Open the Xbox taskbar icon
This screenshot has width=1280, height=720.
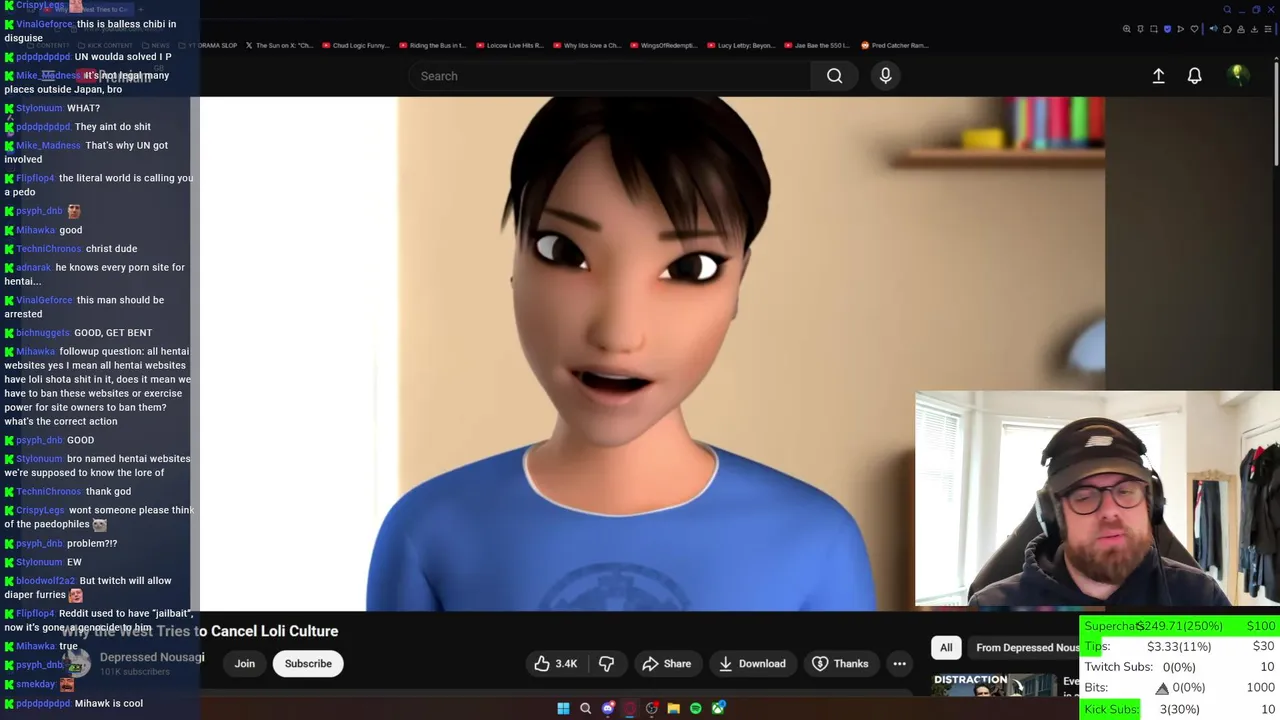coord(718,708)
